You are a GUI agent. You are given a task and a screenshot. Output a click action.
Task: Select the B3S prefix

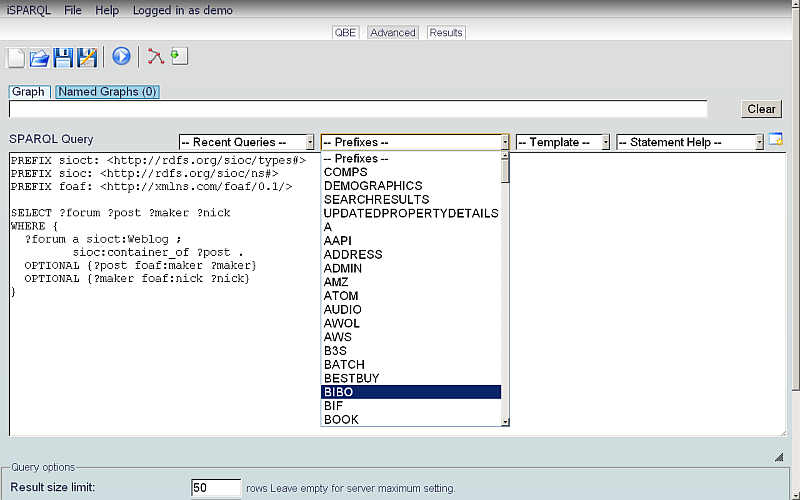click(x=411, y=351)
